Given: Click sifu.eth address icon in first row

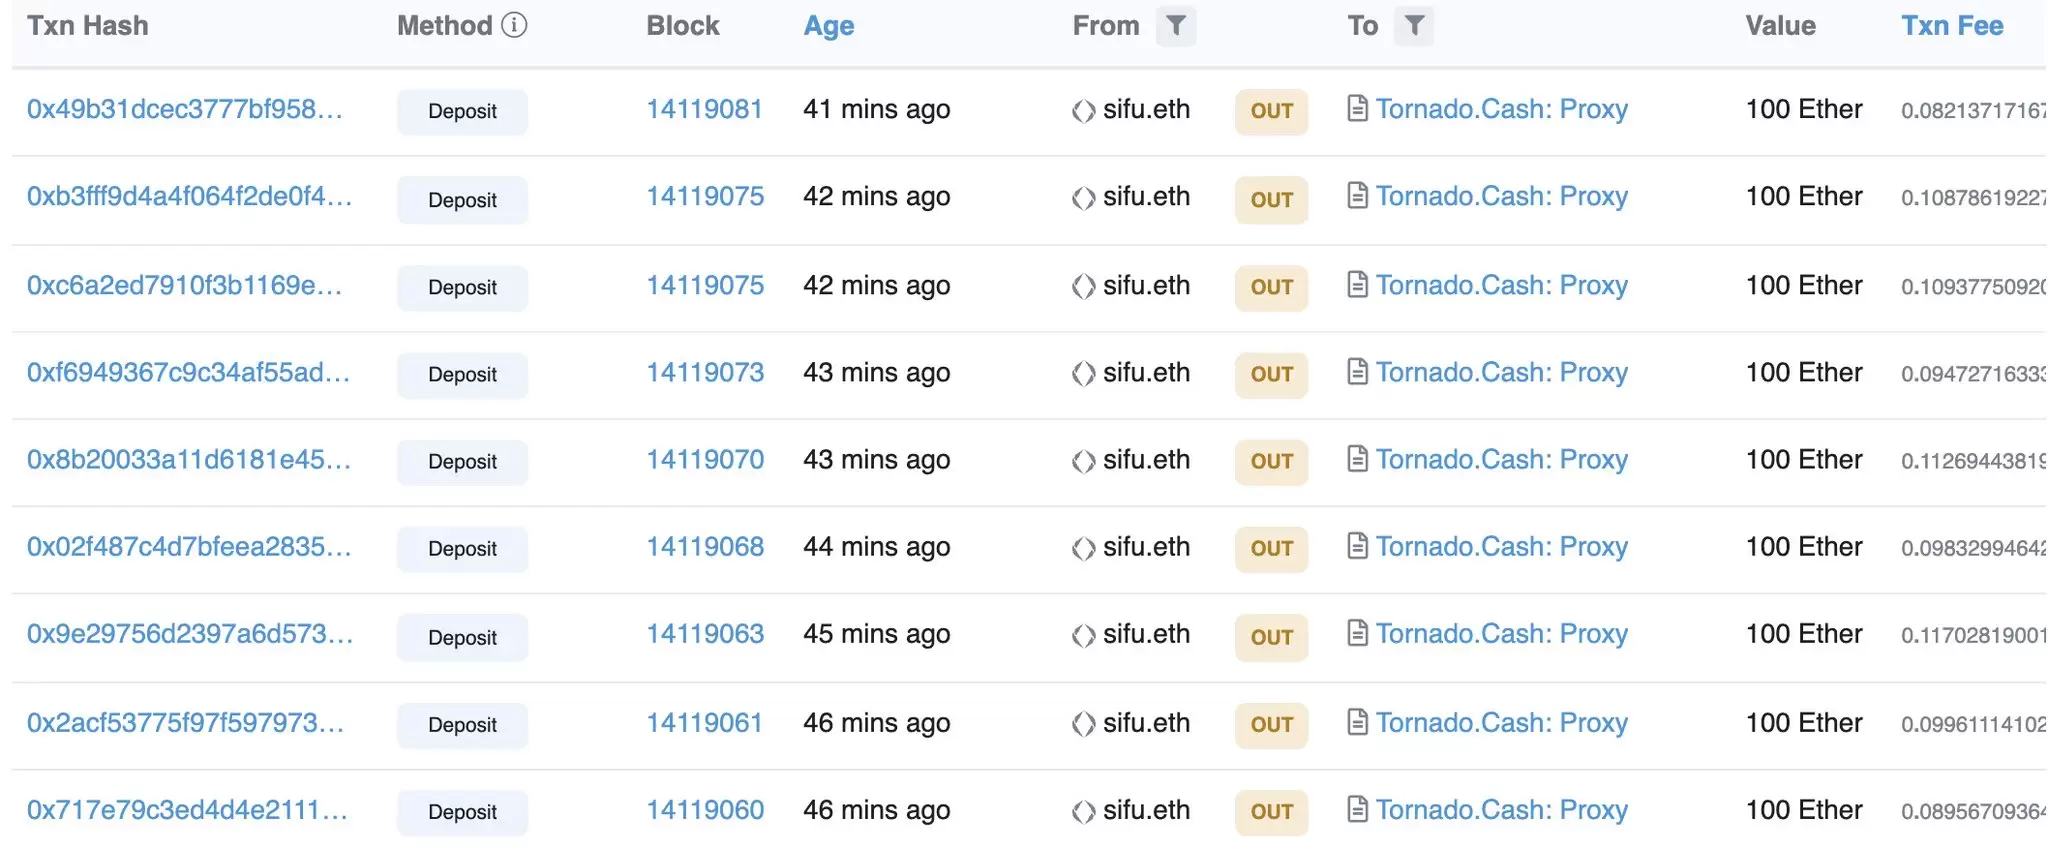Looking at the screenshot, I should [x=1083, y=111].
